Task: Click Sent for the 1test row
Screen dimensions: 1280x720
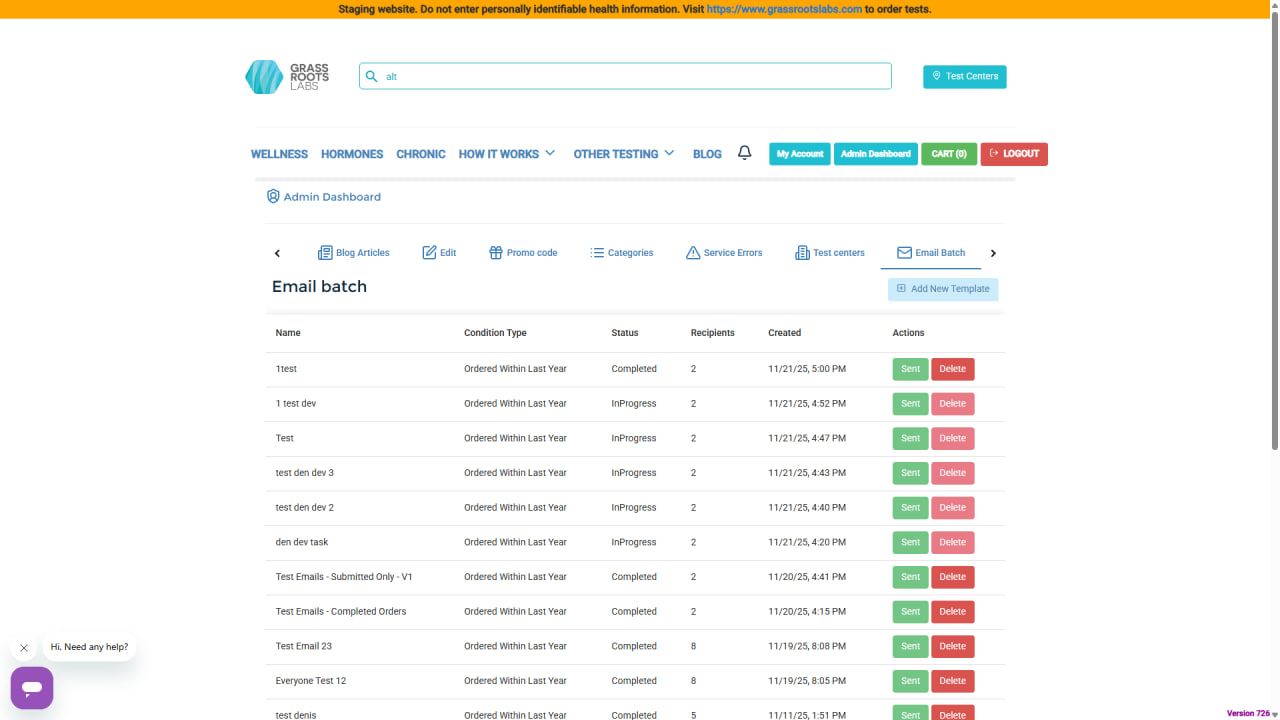Action: pos(910,369)
